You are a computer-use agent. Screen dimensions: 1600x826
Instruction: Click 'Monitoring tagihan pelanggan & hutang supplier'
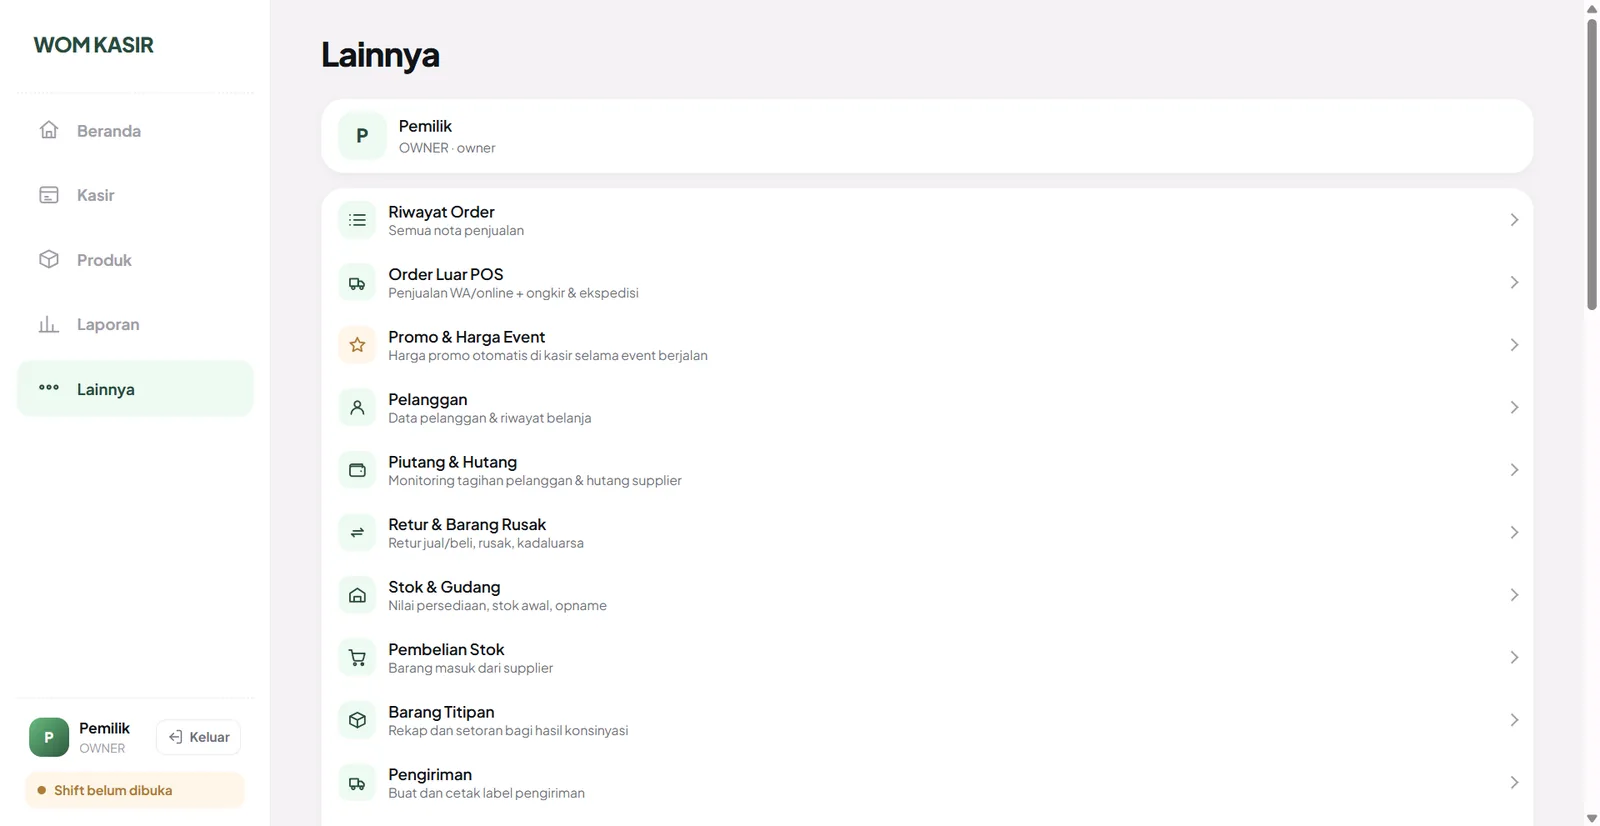pos(535,480)
